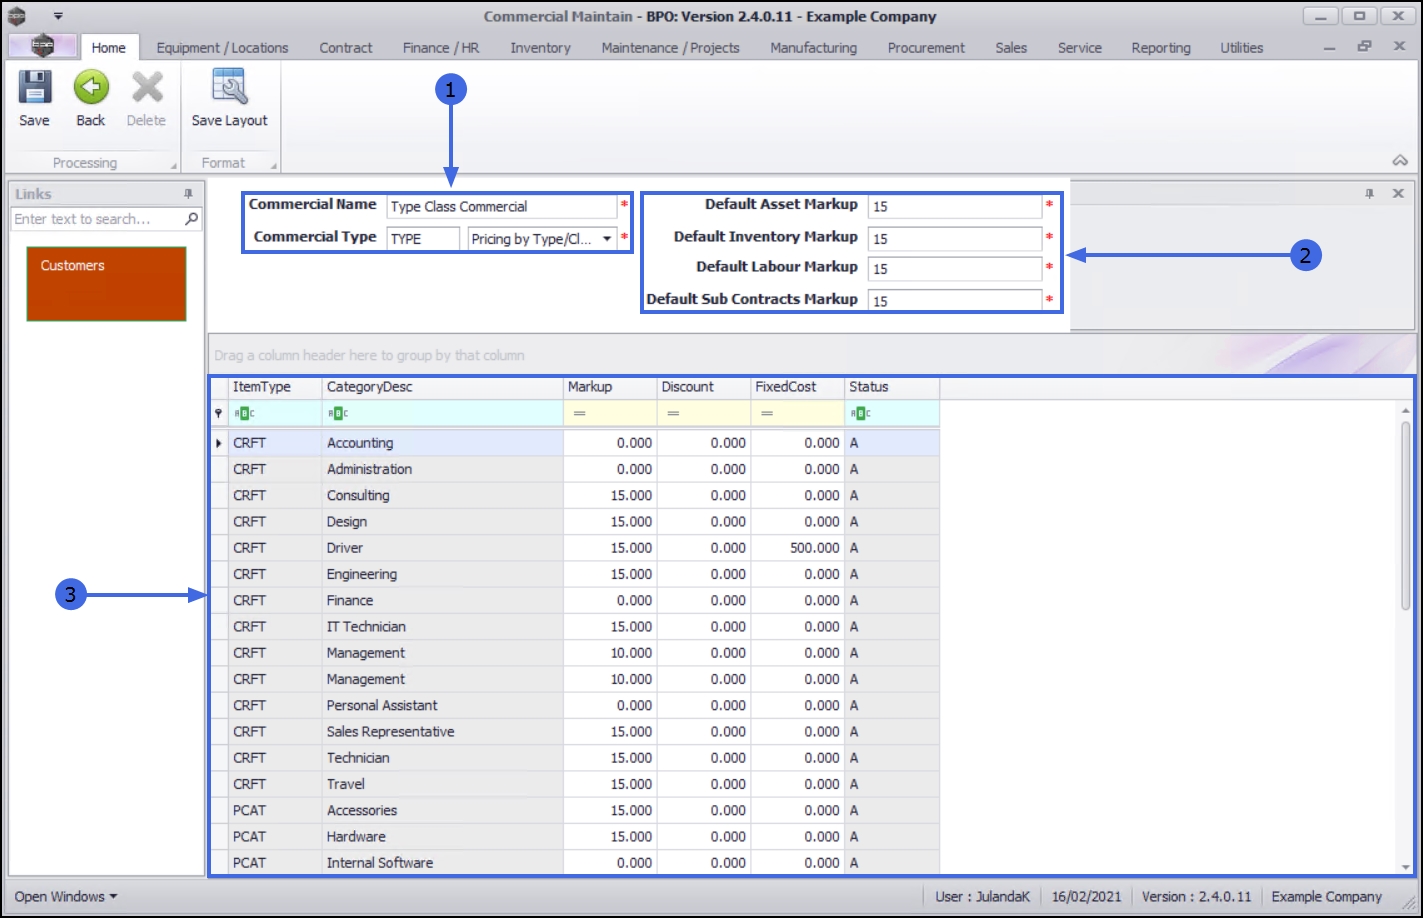The image size is (1423, 918).
Task: Click the Commercial Name text field
Action: coord(501,207)
